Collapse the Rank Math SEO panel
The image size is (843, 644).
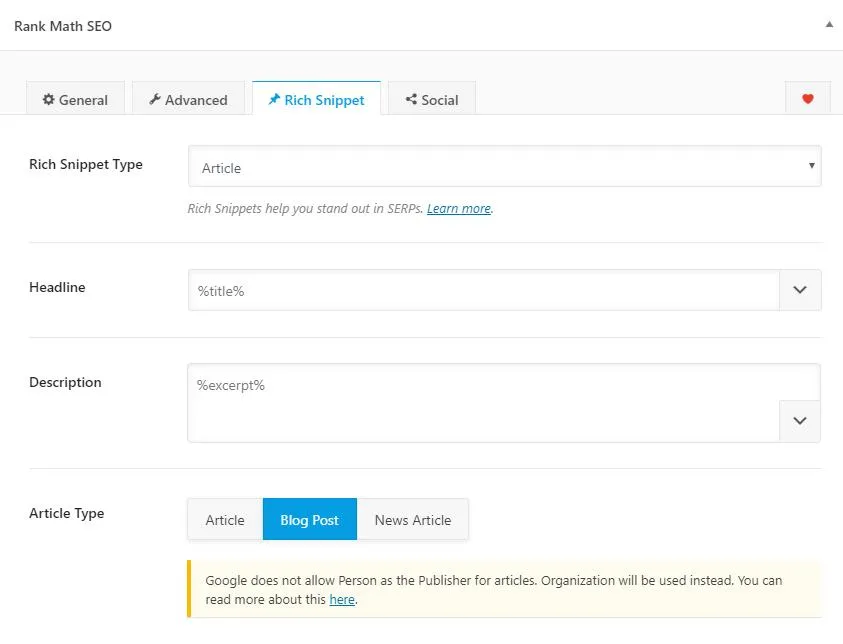pos(828,24)
